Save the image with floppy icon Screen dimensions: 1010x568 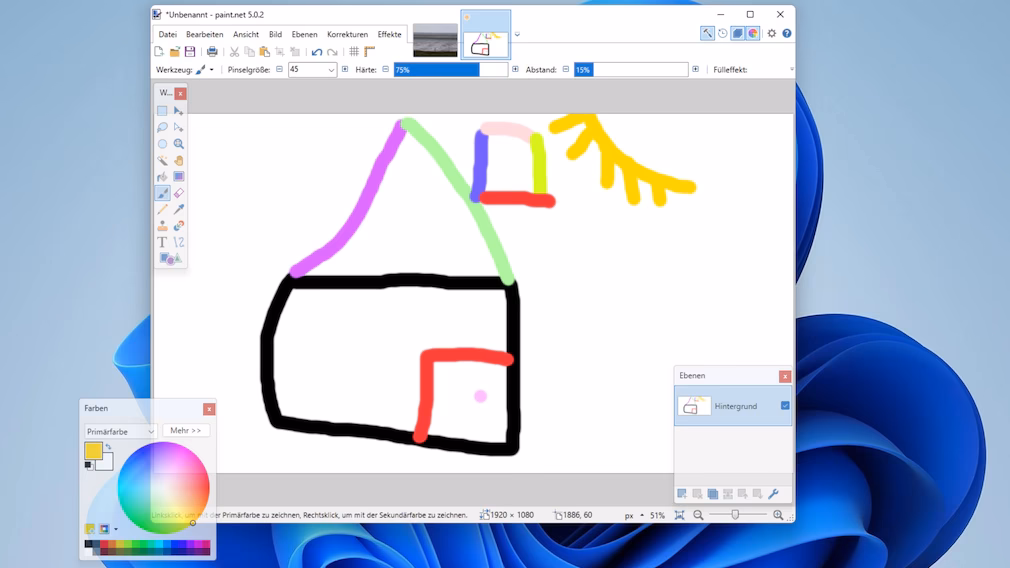coord(190,52)
